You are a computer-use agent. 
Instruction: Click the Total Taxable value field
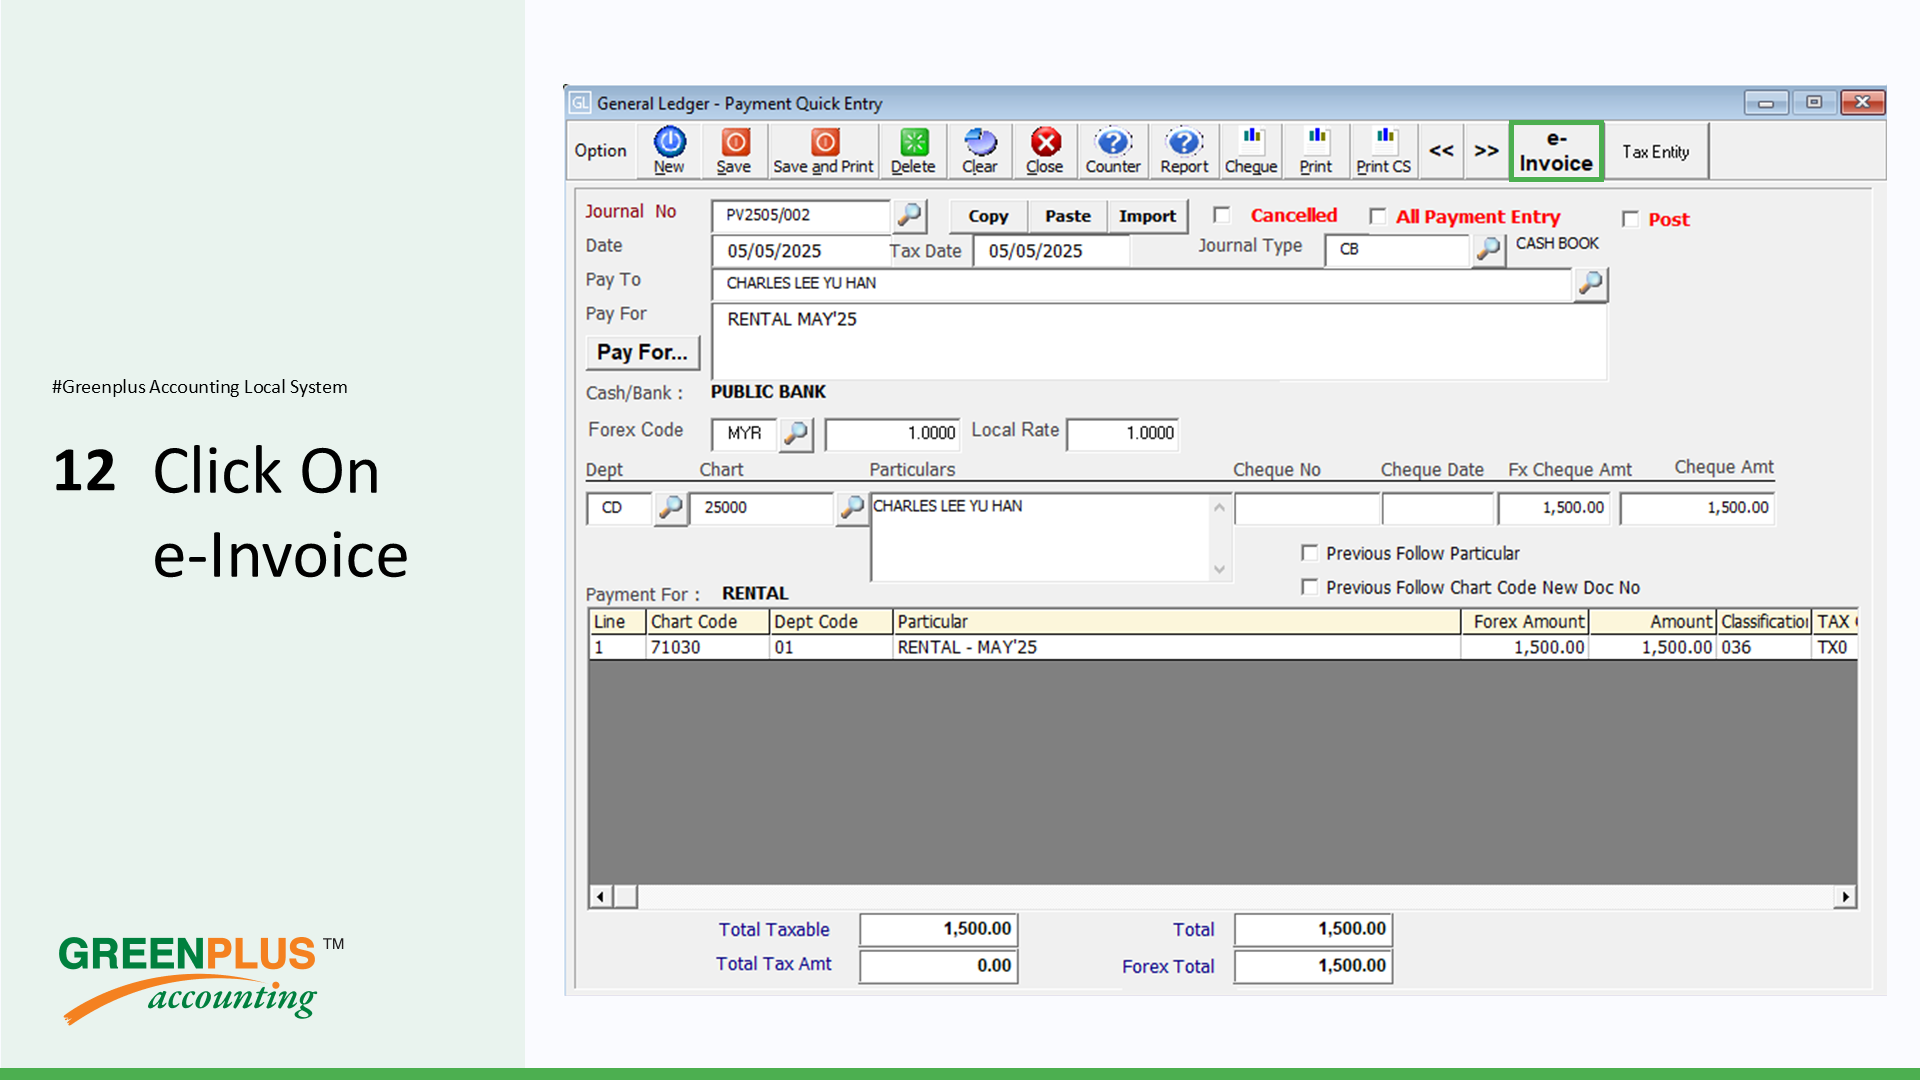tap(939, 929)
